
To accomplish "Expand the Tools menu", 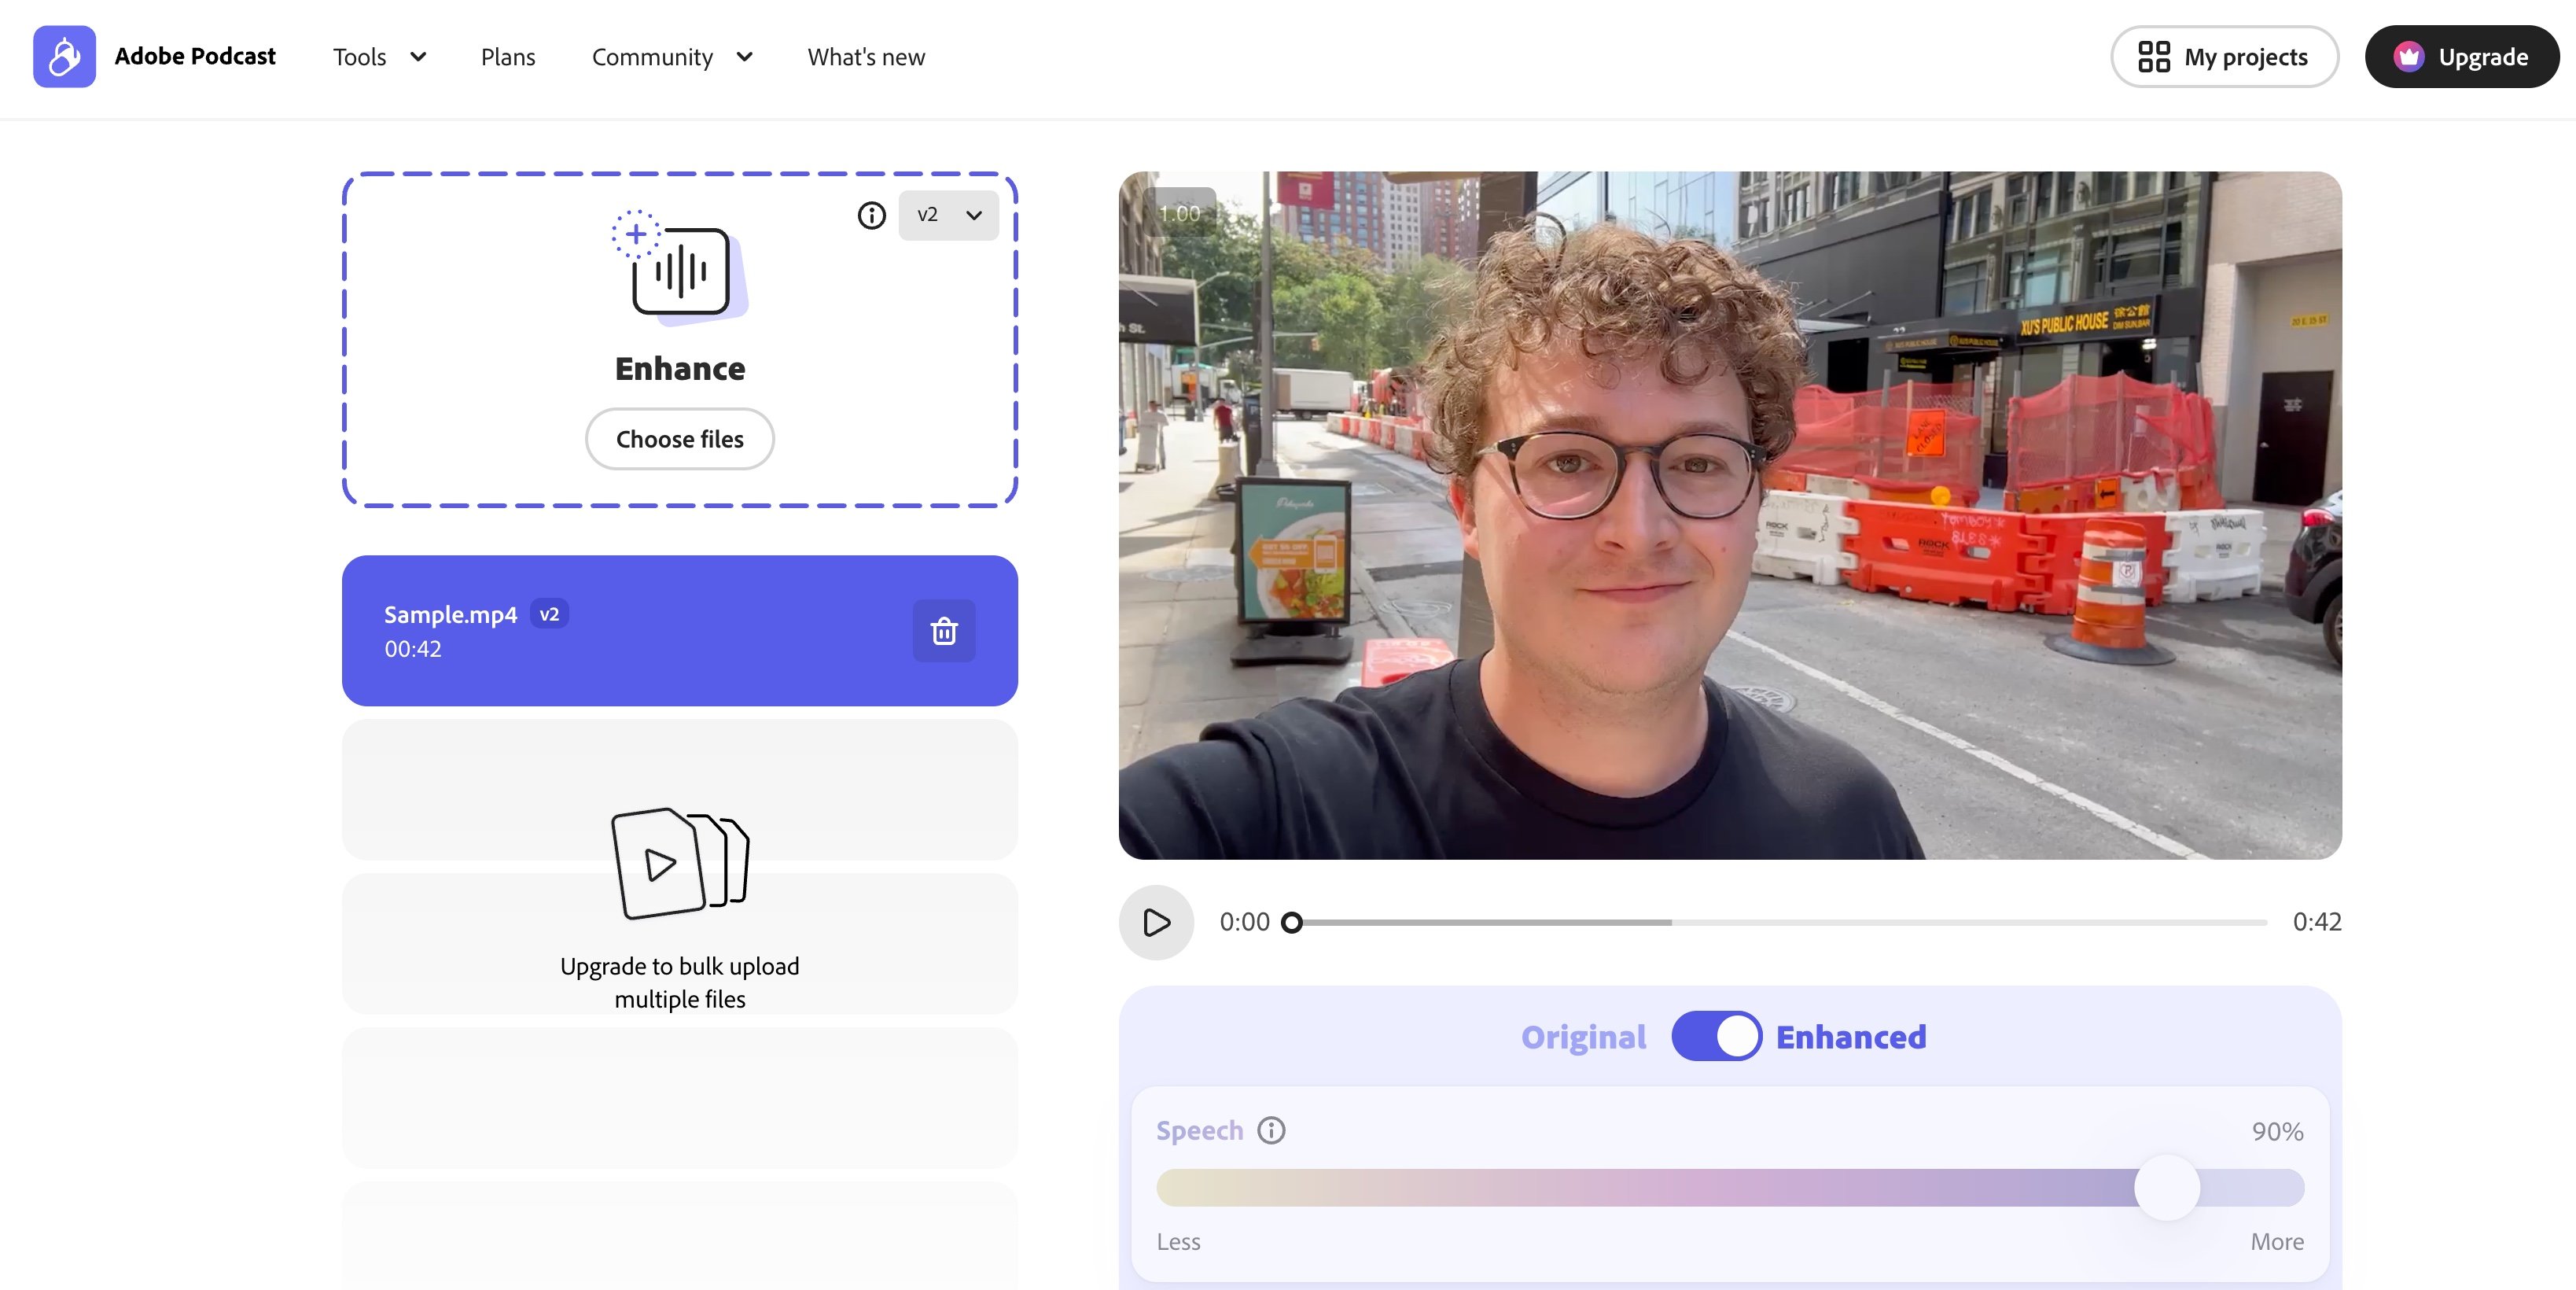I will (379, 57).
